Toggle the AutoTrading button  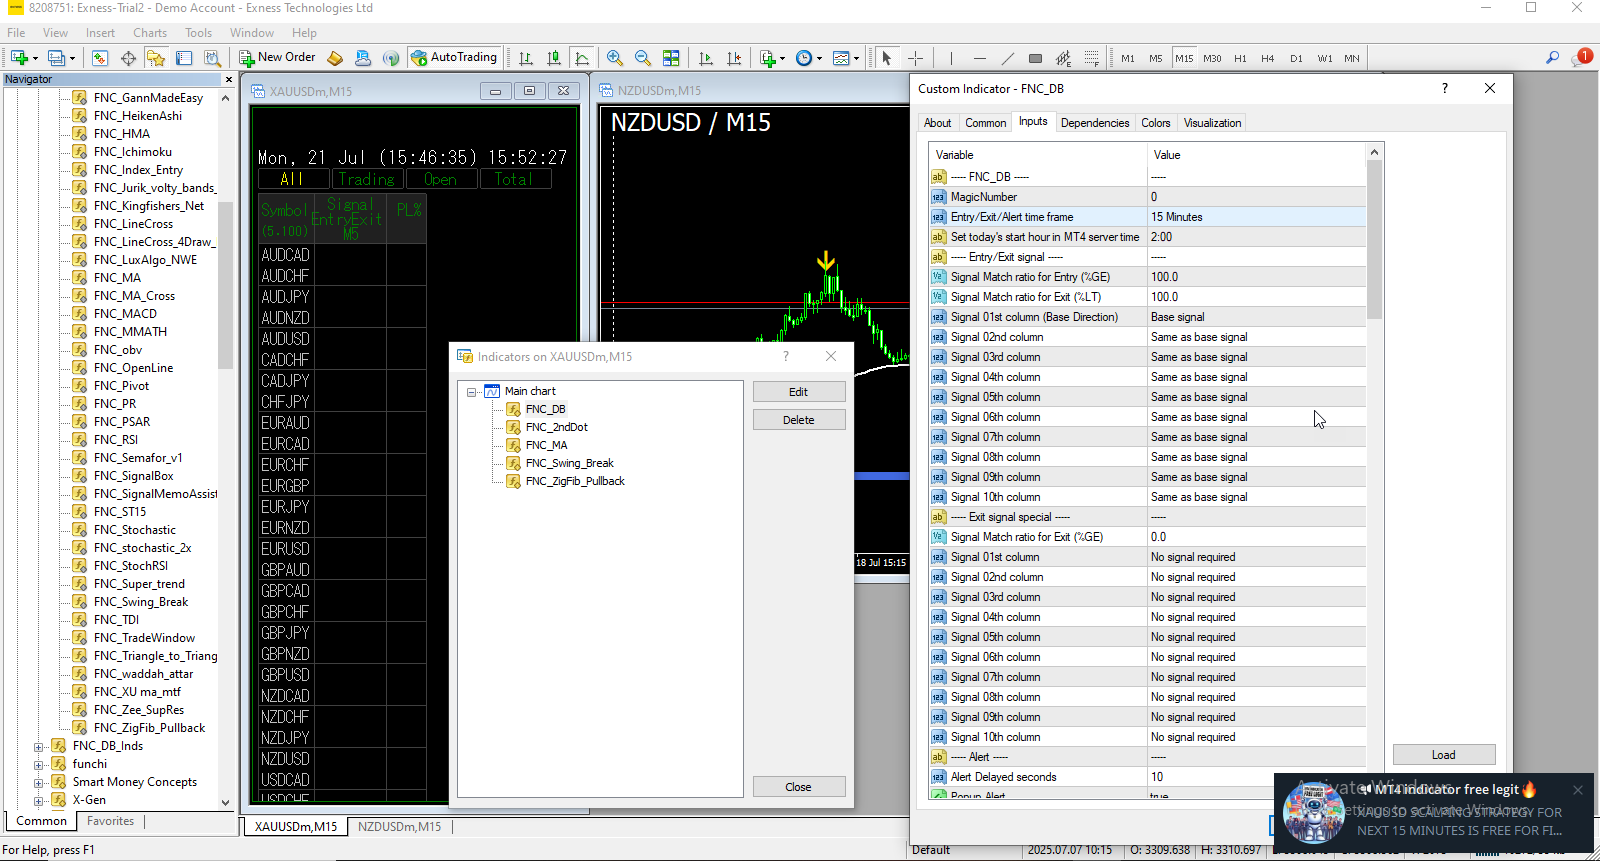click(455, 58)
